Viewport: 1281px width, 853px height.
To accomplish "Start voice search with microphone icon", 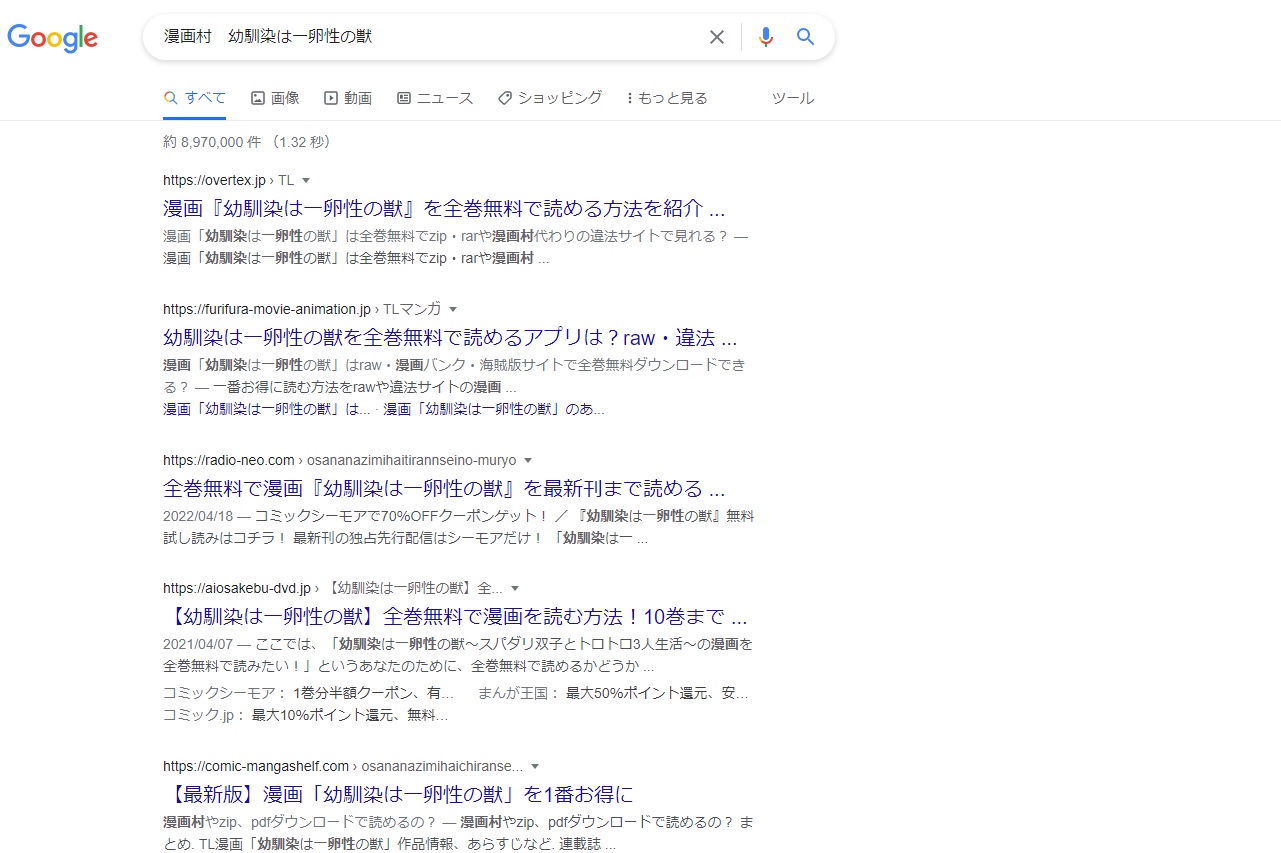I will click(x=766, y=37).
